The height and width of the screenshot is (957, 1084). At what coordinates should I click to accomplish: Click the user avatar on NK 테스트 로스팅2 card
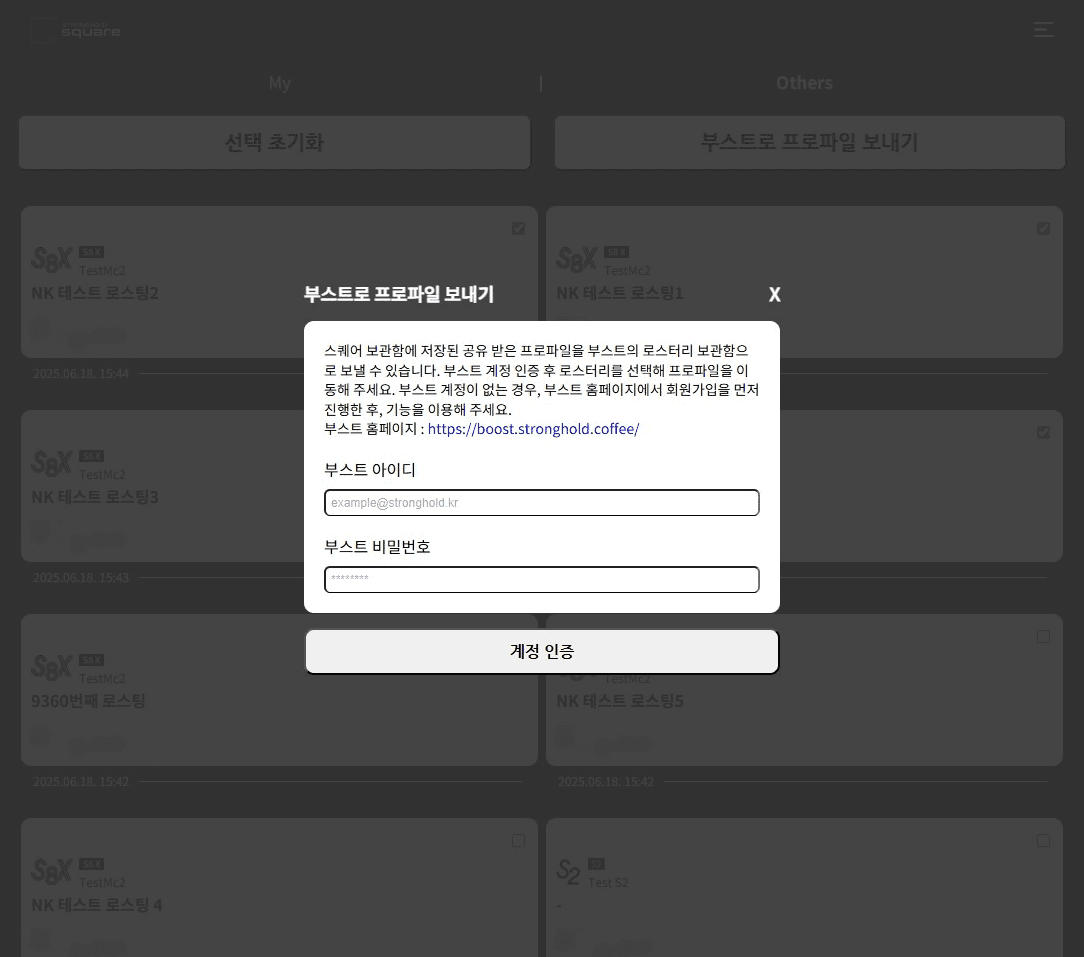point(41,329)
